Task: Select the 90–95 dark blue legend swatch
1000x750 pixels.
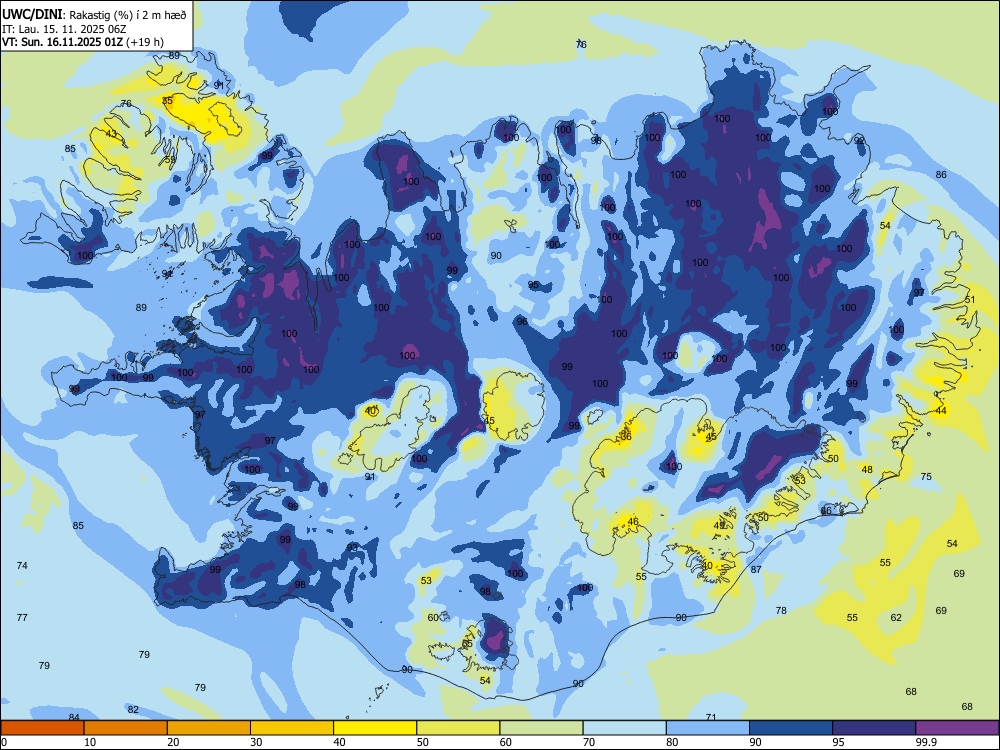Action: (791, 728)
